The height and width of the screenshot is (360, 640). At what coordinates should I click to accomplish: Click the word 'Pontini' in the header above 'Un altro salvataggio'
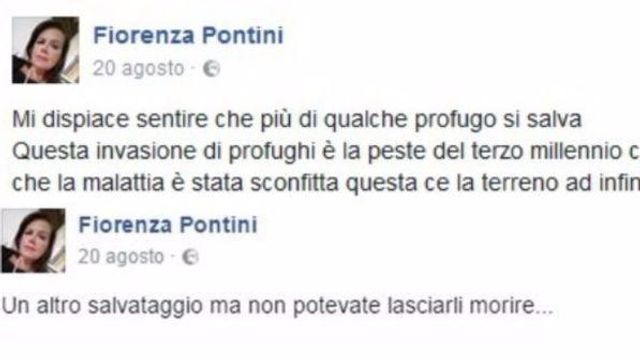(x=219, y=224)
